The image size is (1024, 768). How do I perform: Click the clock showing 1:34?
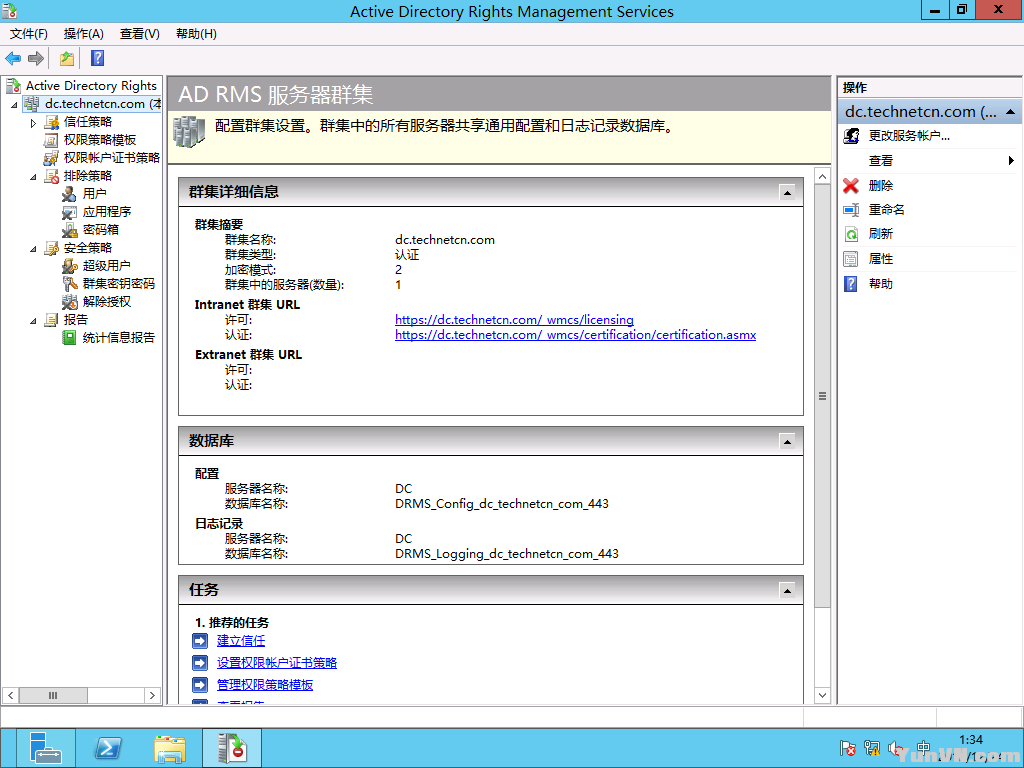pos(970,740)
